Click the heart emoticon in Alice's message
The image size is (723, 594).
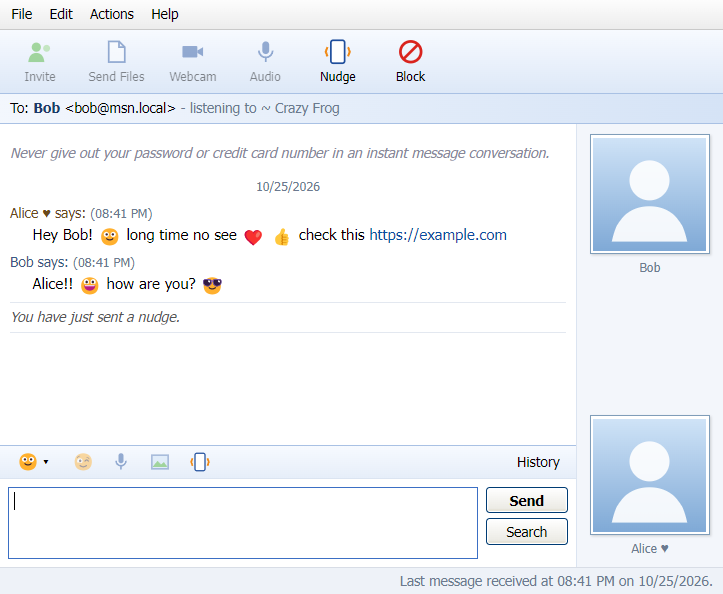point(253,237)
